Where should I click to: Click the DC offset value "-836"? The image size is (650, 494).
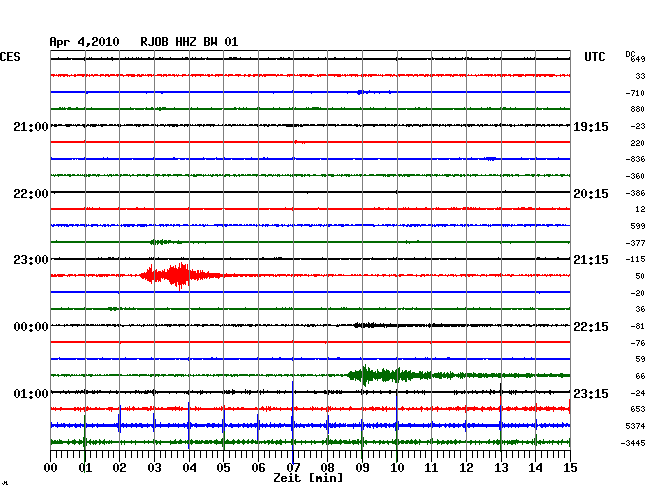[x=635, y=159]
